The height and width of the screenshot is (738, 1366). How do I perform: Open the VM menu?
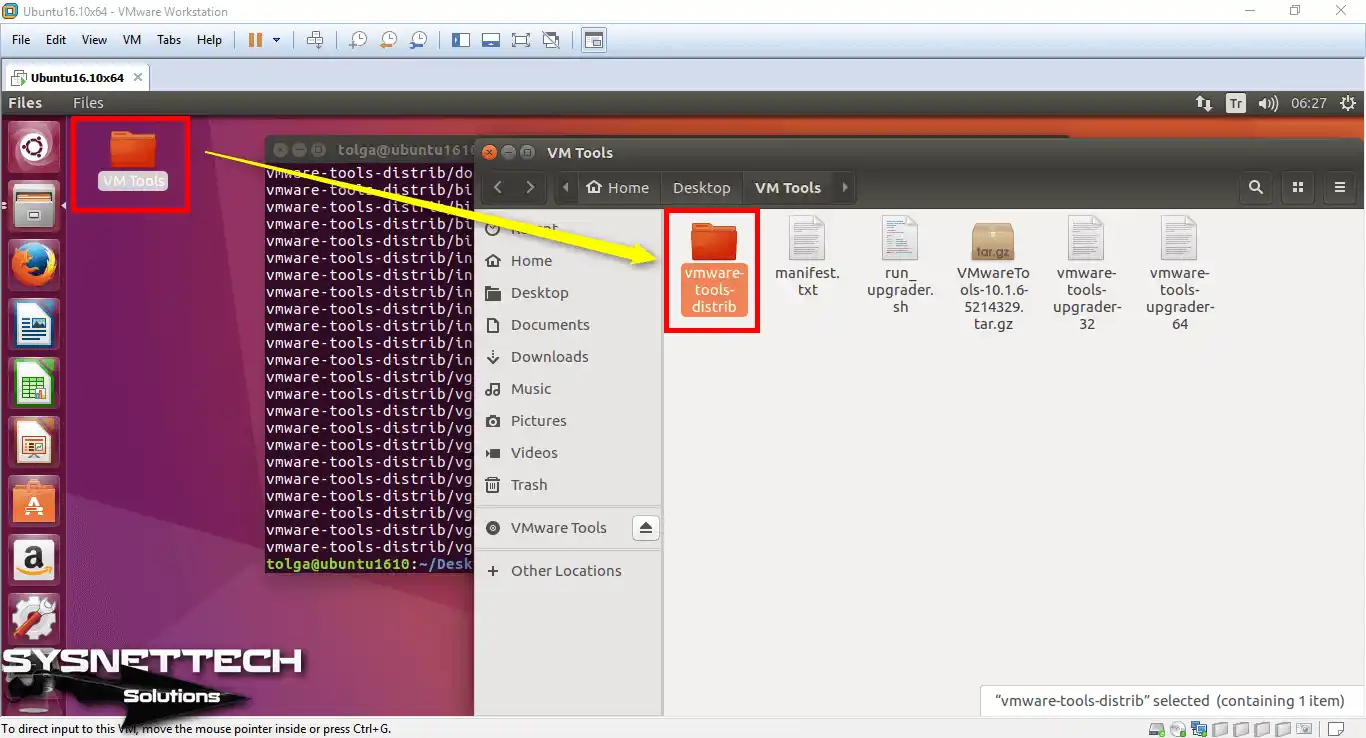coord(131,40)
